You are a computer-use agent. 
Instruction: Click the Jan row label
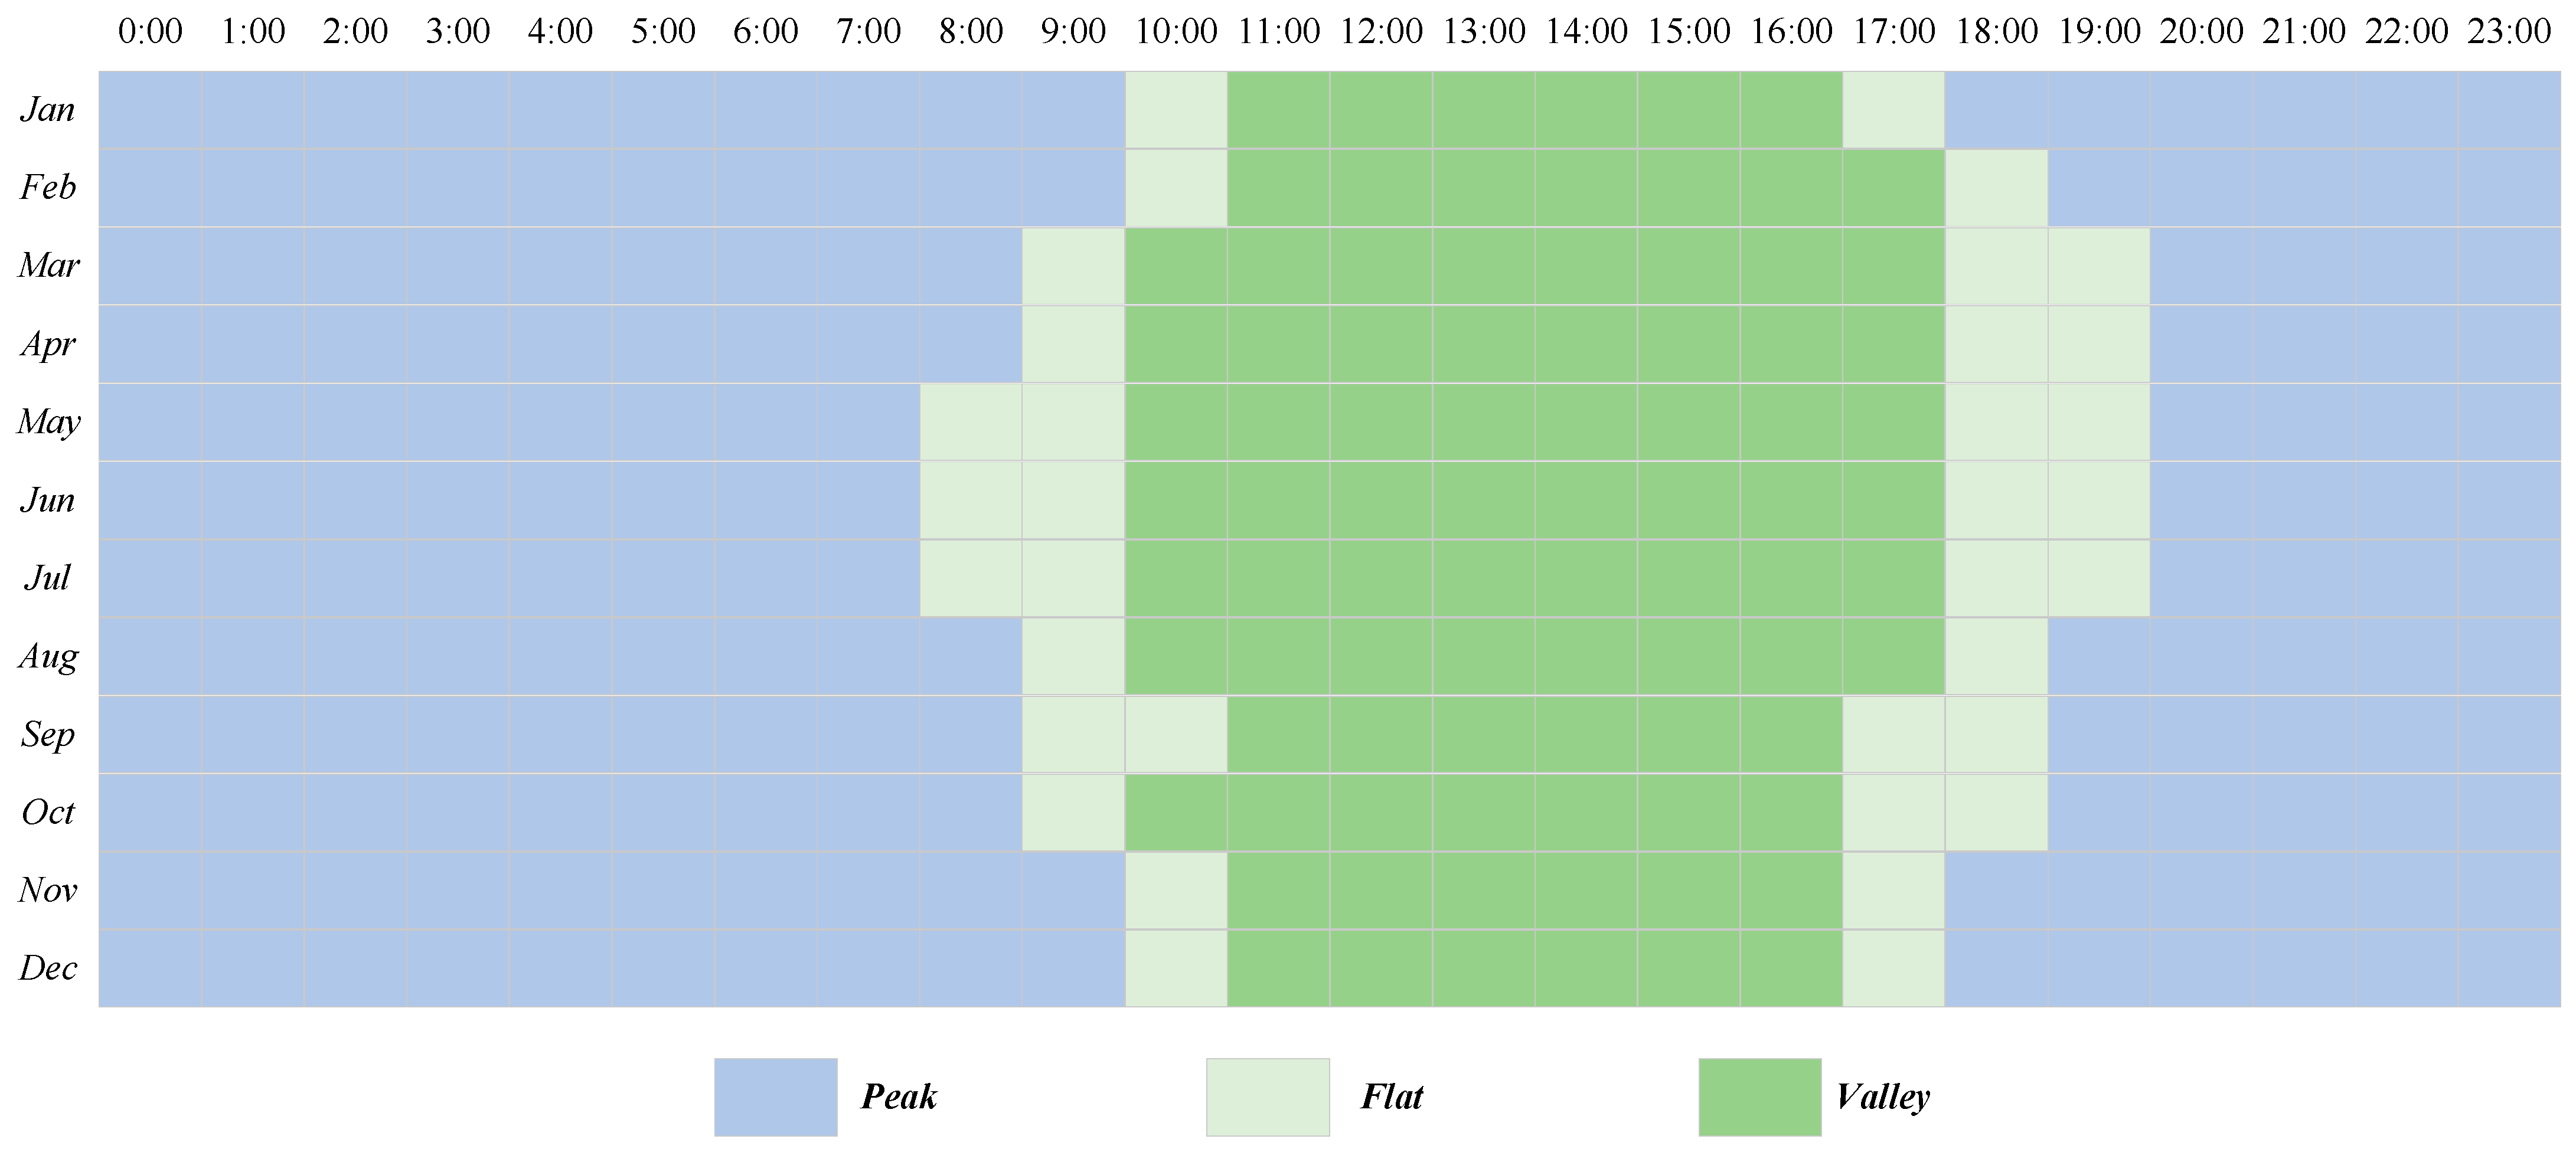[48, 109]
